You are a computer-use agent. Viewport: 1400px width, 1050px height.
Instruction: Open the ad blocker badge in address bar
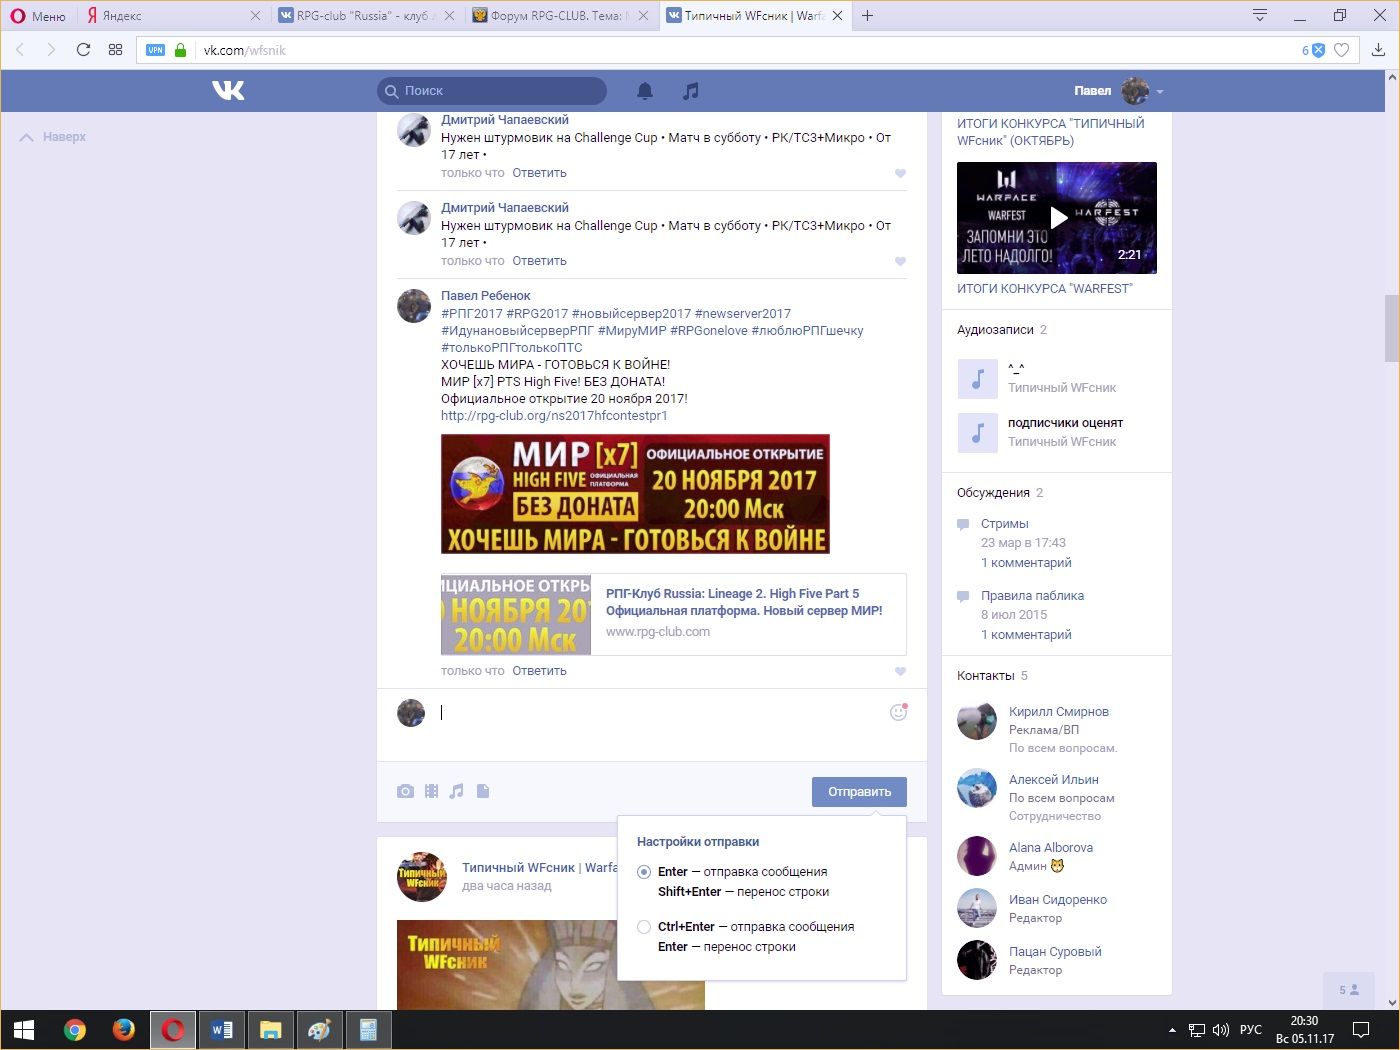coord(1313,50)
